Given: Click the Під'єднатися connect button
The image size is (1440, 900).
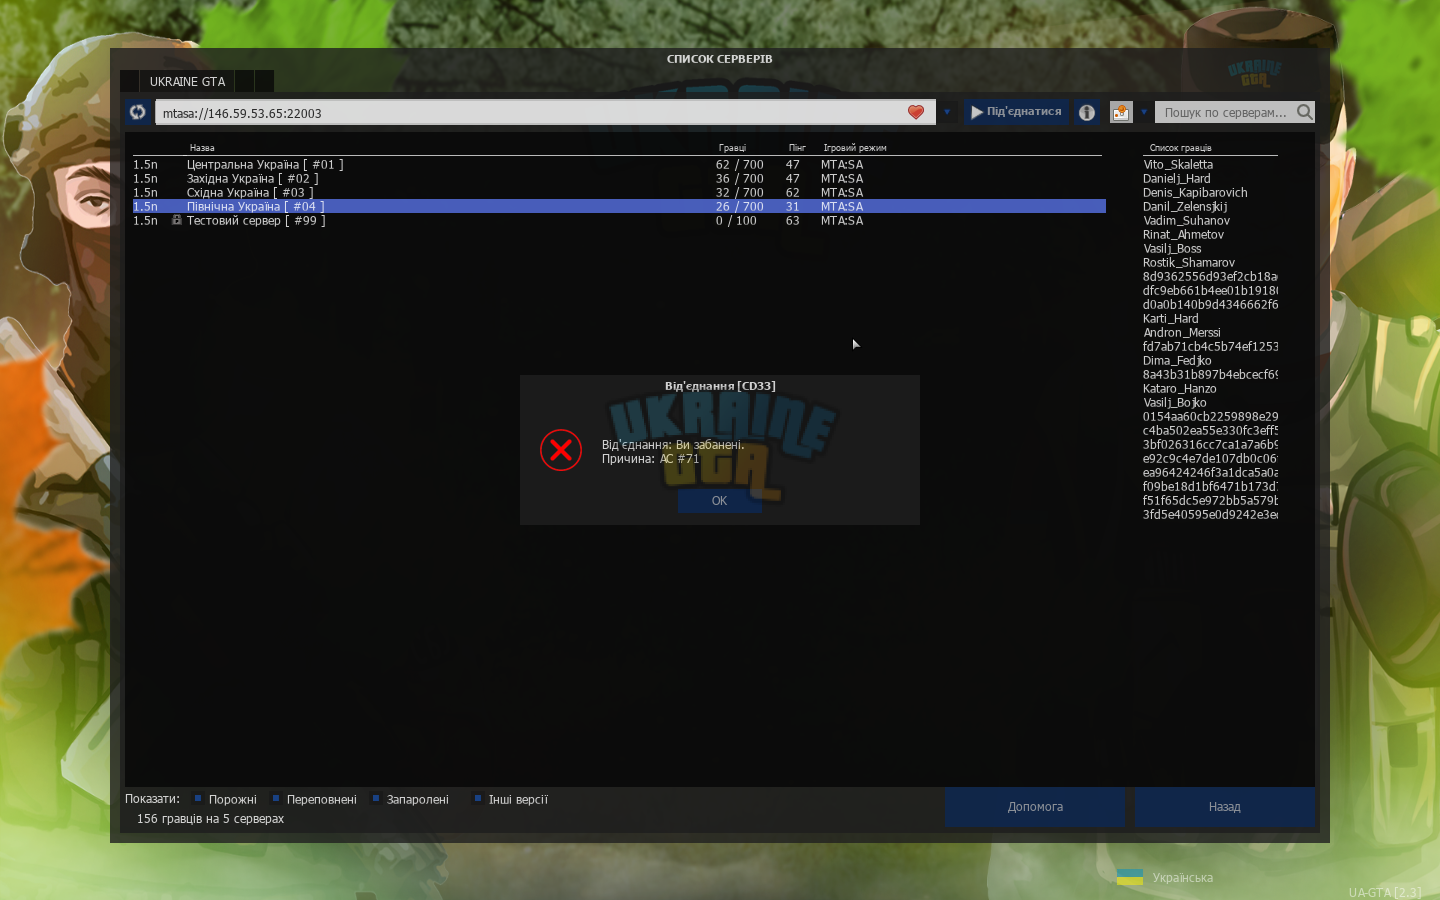Looking at the screenshot, I should tap(1016, 112).
